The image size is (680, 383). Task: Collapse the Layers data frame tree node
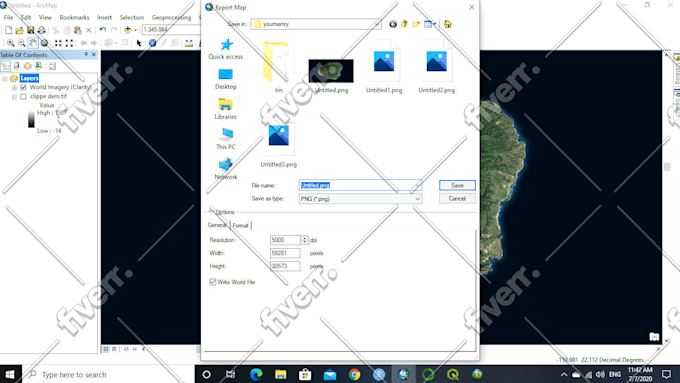(5, 79)
